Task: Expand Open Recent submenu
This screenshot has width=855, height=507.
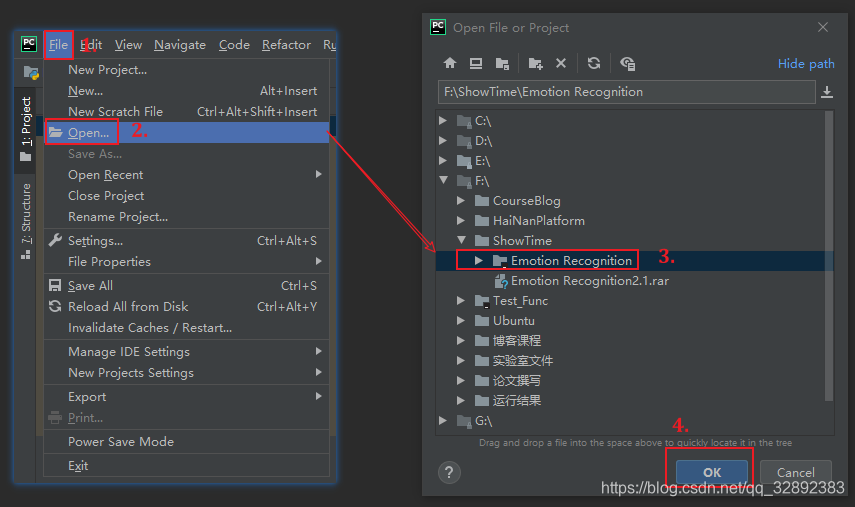Action: coord(186,174)
